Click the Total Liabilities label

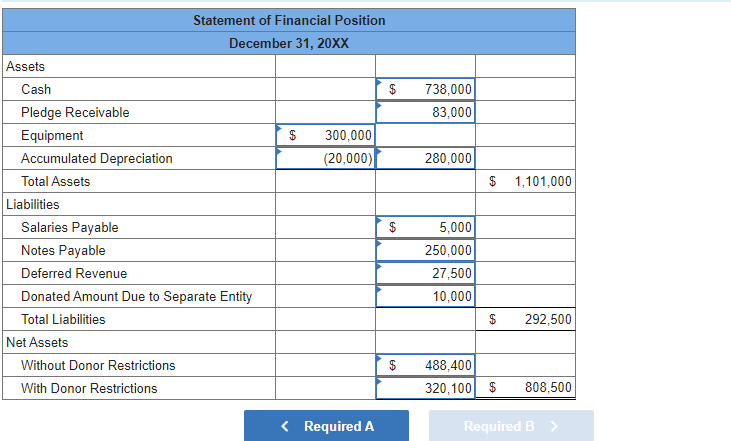click(x=63, y=319)
